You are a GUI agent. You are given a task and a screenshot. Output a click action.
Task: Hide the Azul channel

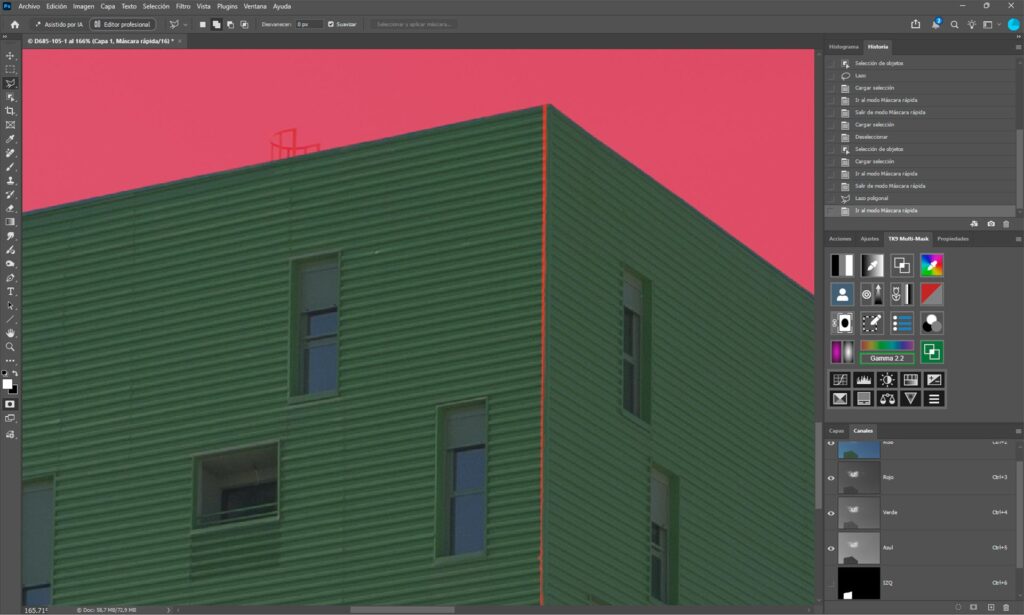(x=831, y=548)
